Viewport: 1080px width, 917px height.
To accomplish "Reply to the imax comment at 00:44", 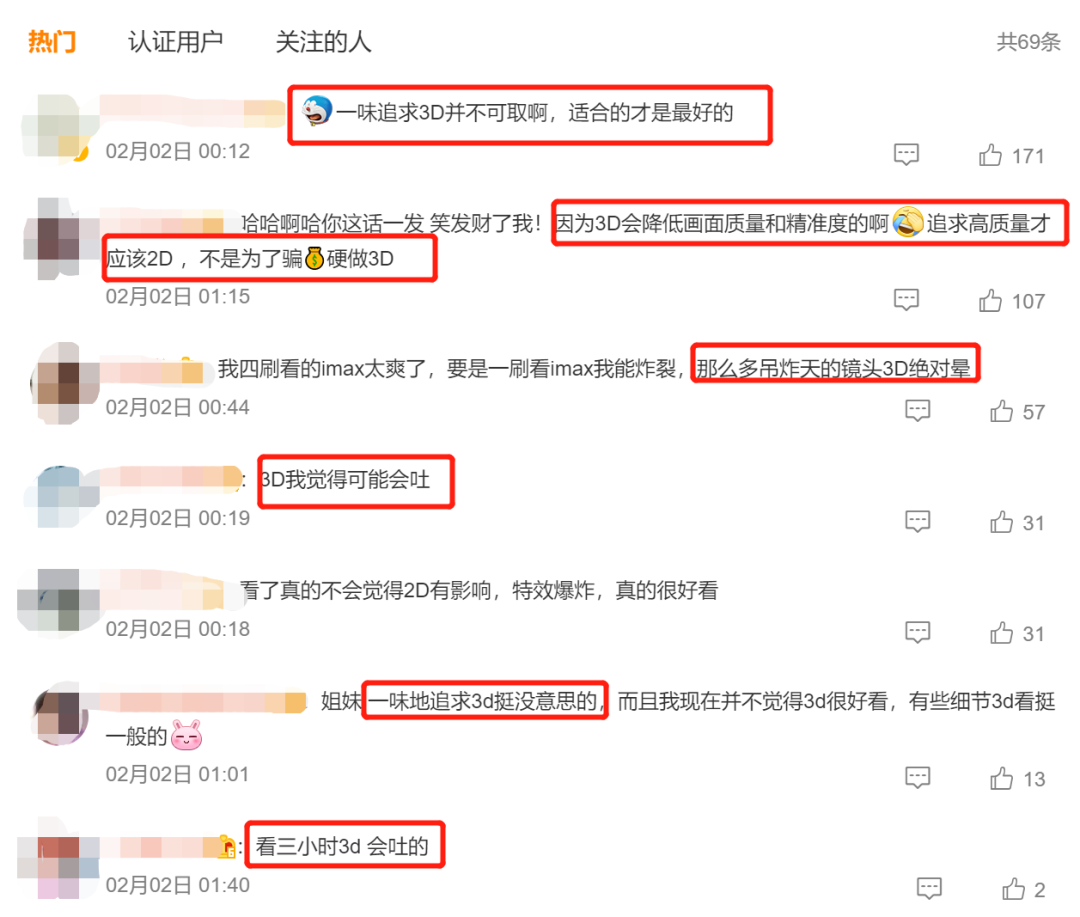I will pyautogui.click(x=917, y=411).
